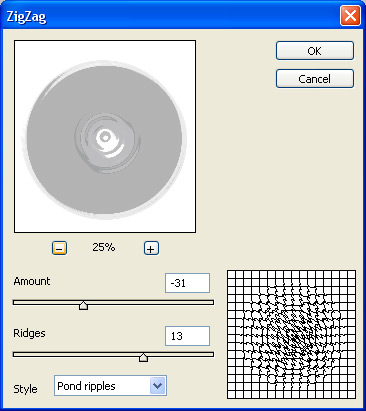Click the Amount label text
Screen dimensions: 366x411
(x=32, y=281)
